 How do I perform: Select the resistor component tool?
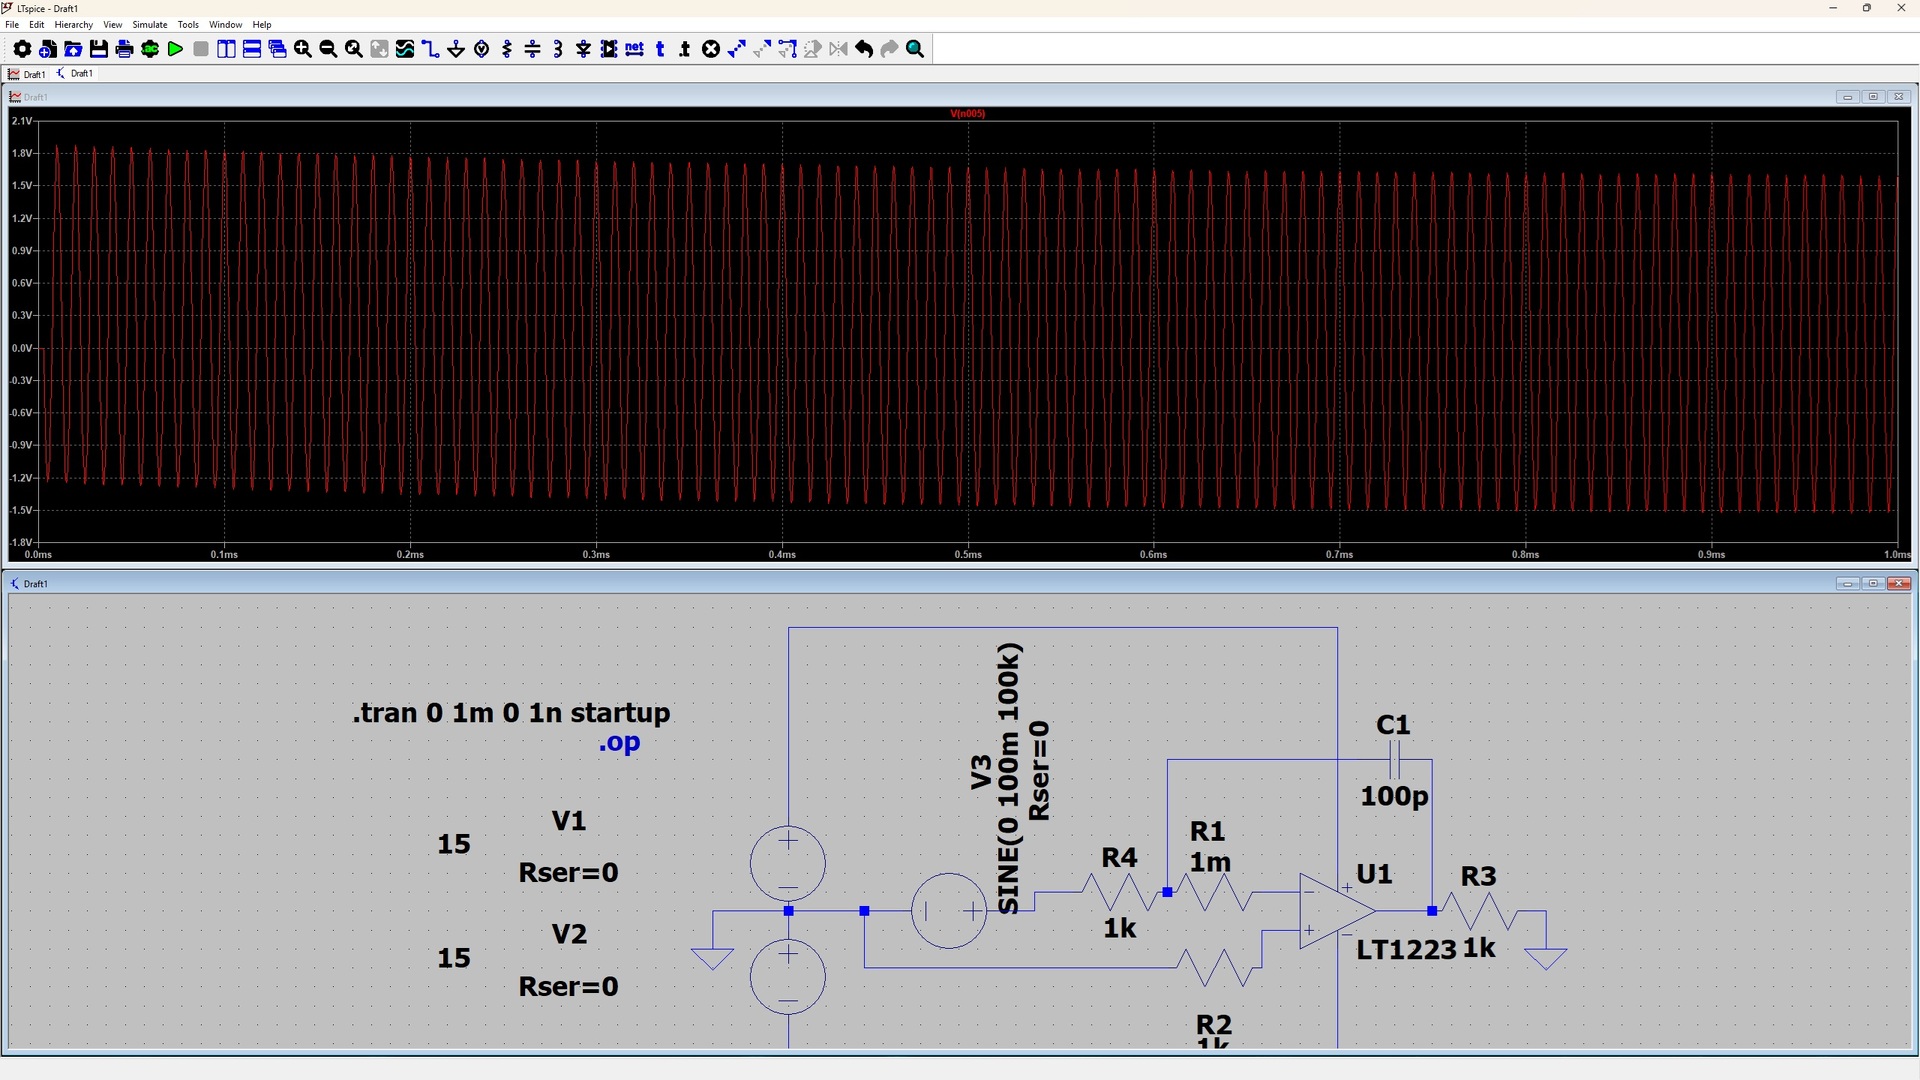coord(507,49)
